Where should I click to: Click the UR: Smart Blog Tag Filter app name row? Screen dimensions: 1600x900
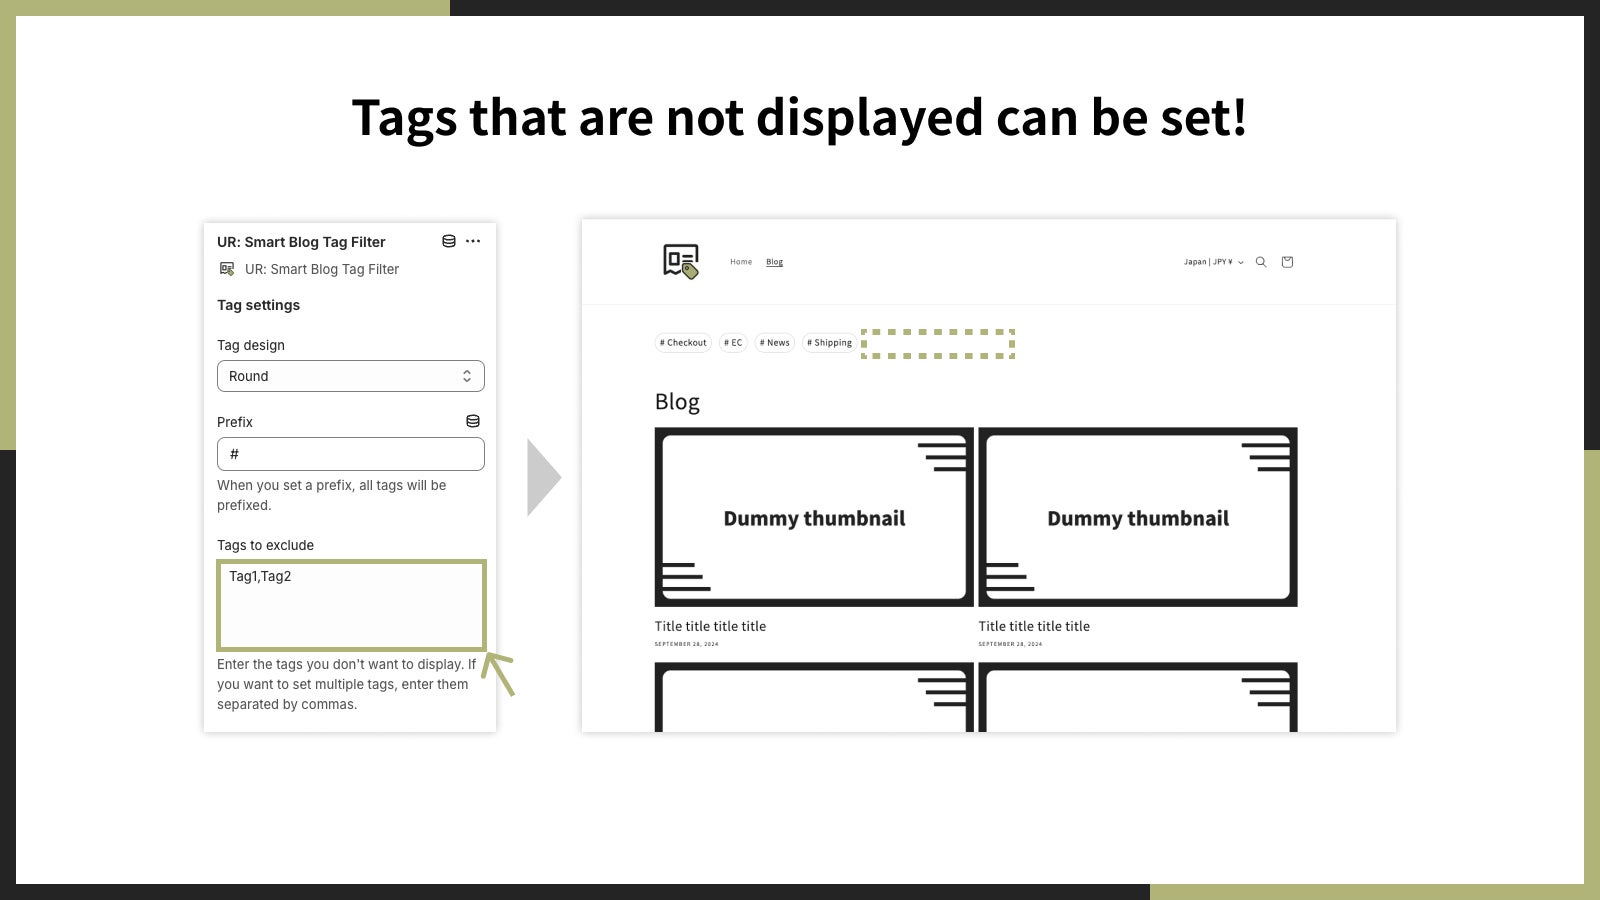(x=322, y=269)
